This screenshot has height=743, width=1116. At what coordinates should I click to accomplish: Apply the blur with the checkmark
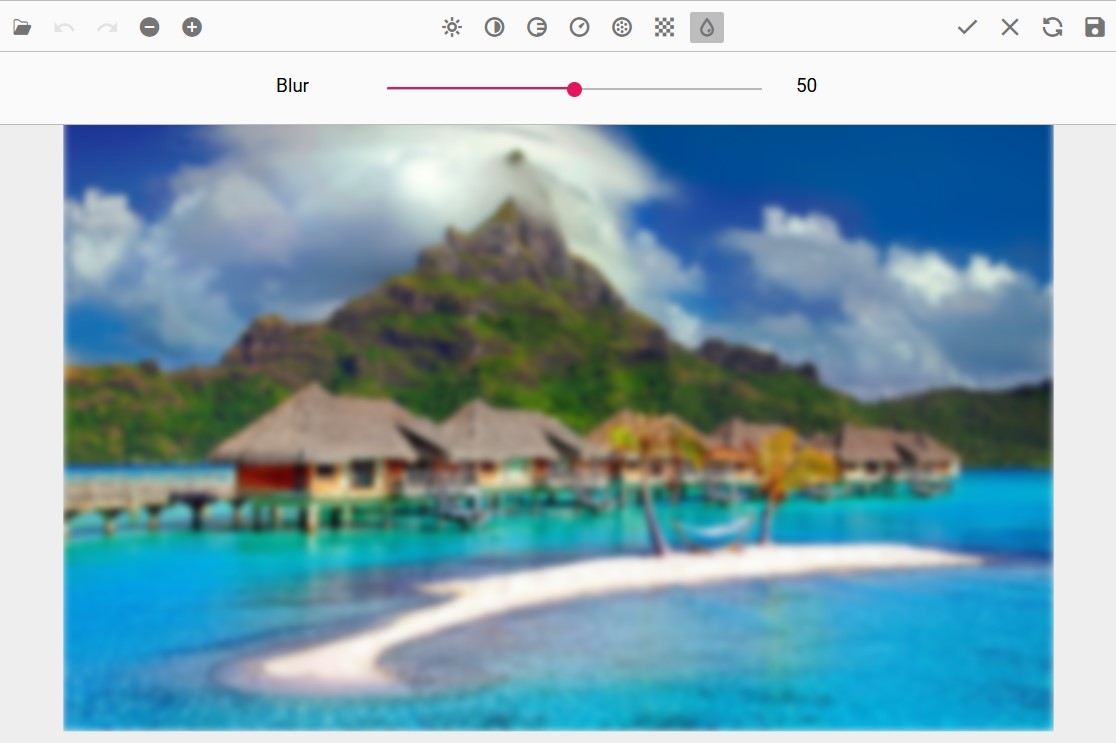967,27
